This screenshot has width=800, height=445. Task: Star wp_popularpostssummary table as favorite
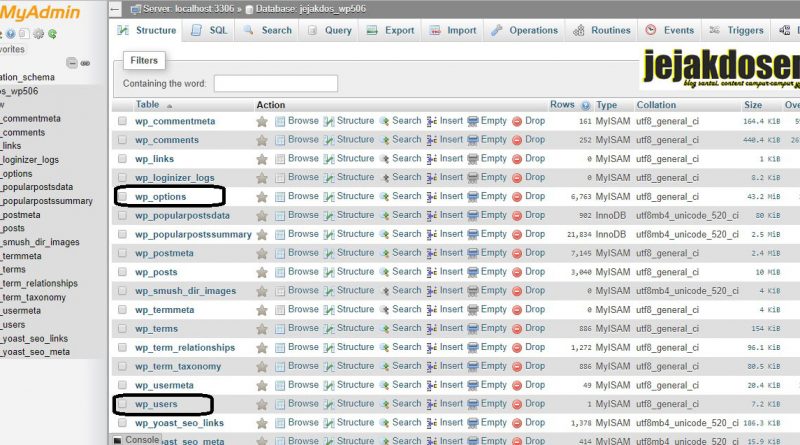coord(262,235)
